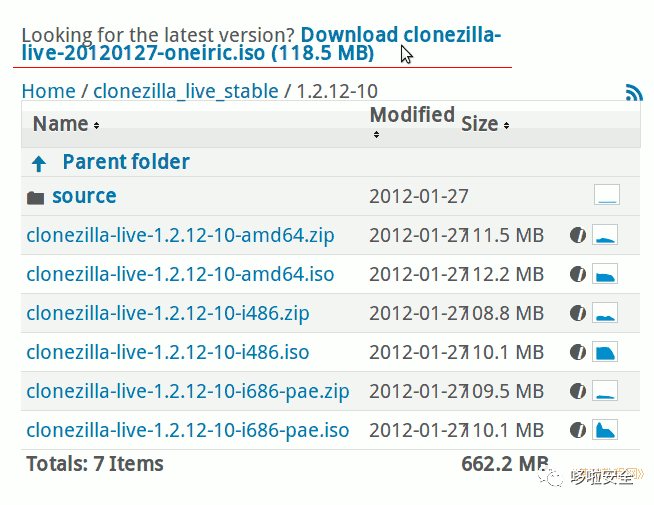654x505 pixels.
Task: Download clonezilla-live-1.2.12-10-amd64.iso
Action: 180,274
